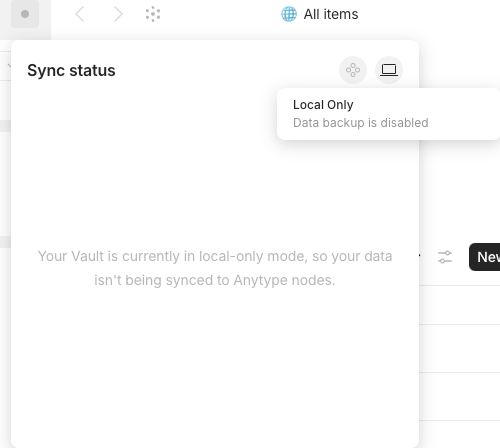Click the Data backup is disabled text
Image resolution: width=500 pixels, height=448 pixels.
[361, 123]
